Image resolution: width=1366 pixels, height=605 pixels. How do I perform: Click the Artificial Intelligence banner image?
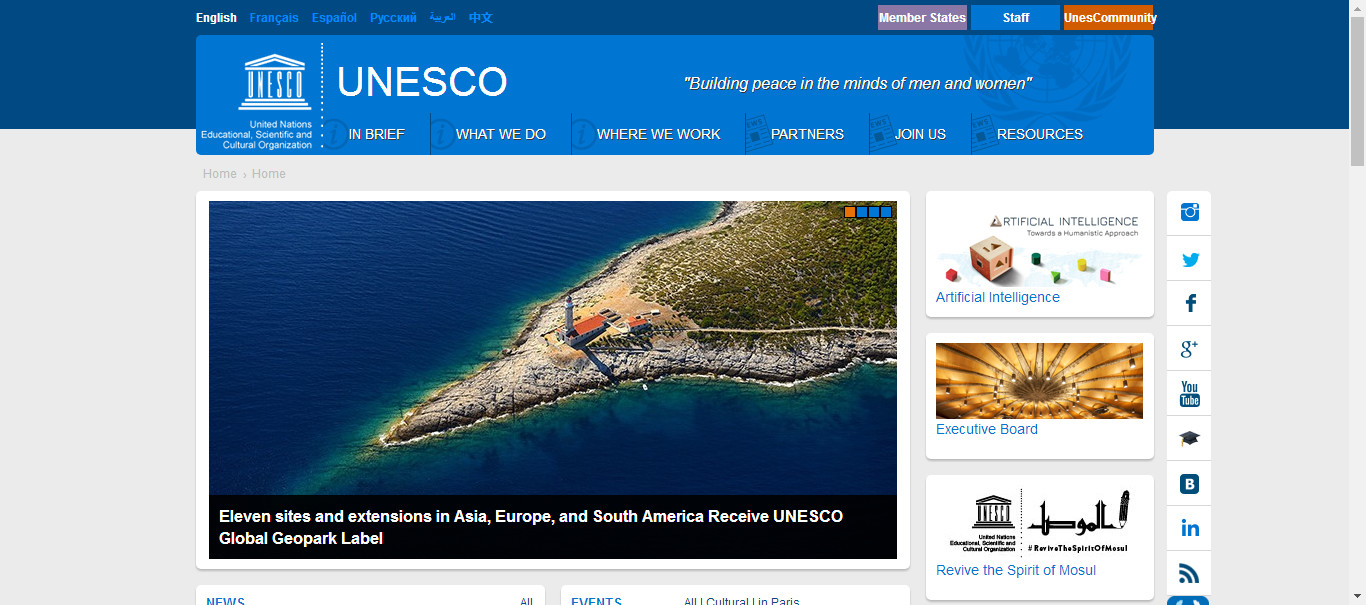tap(1039, 249)
